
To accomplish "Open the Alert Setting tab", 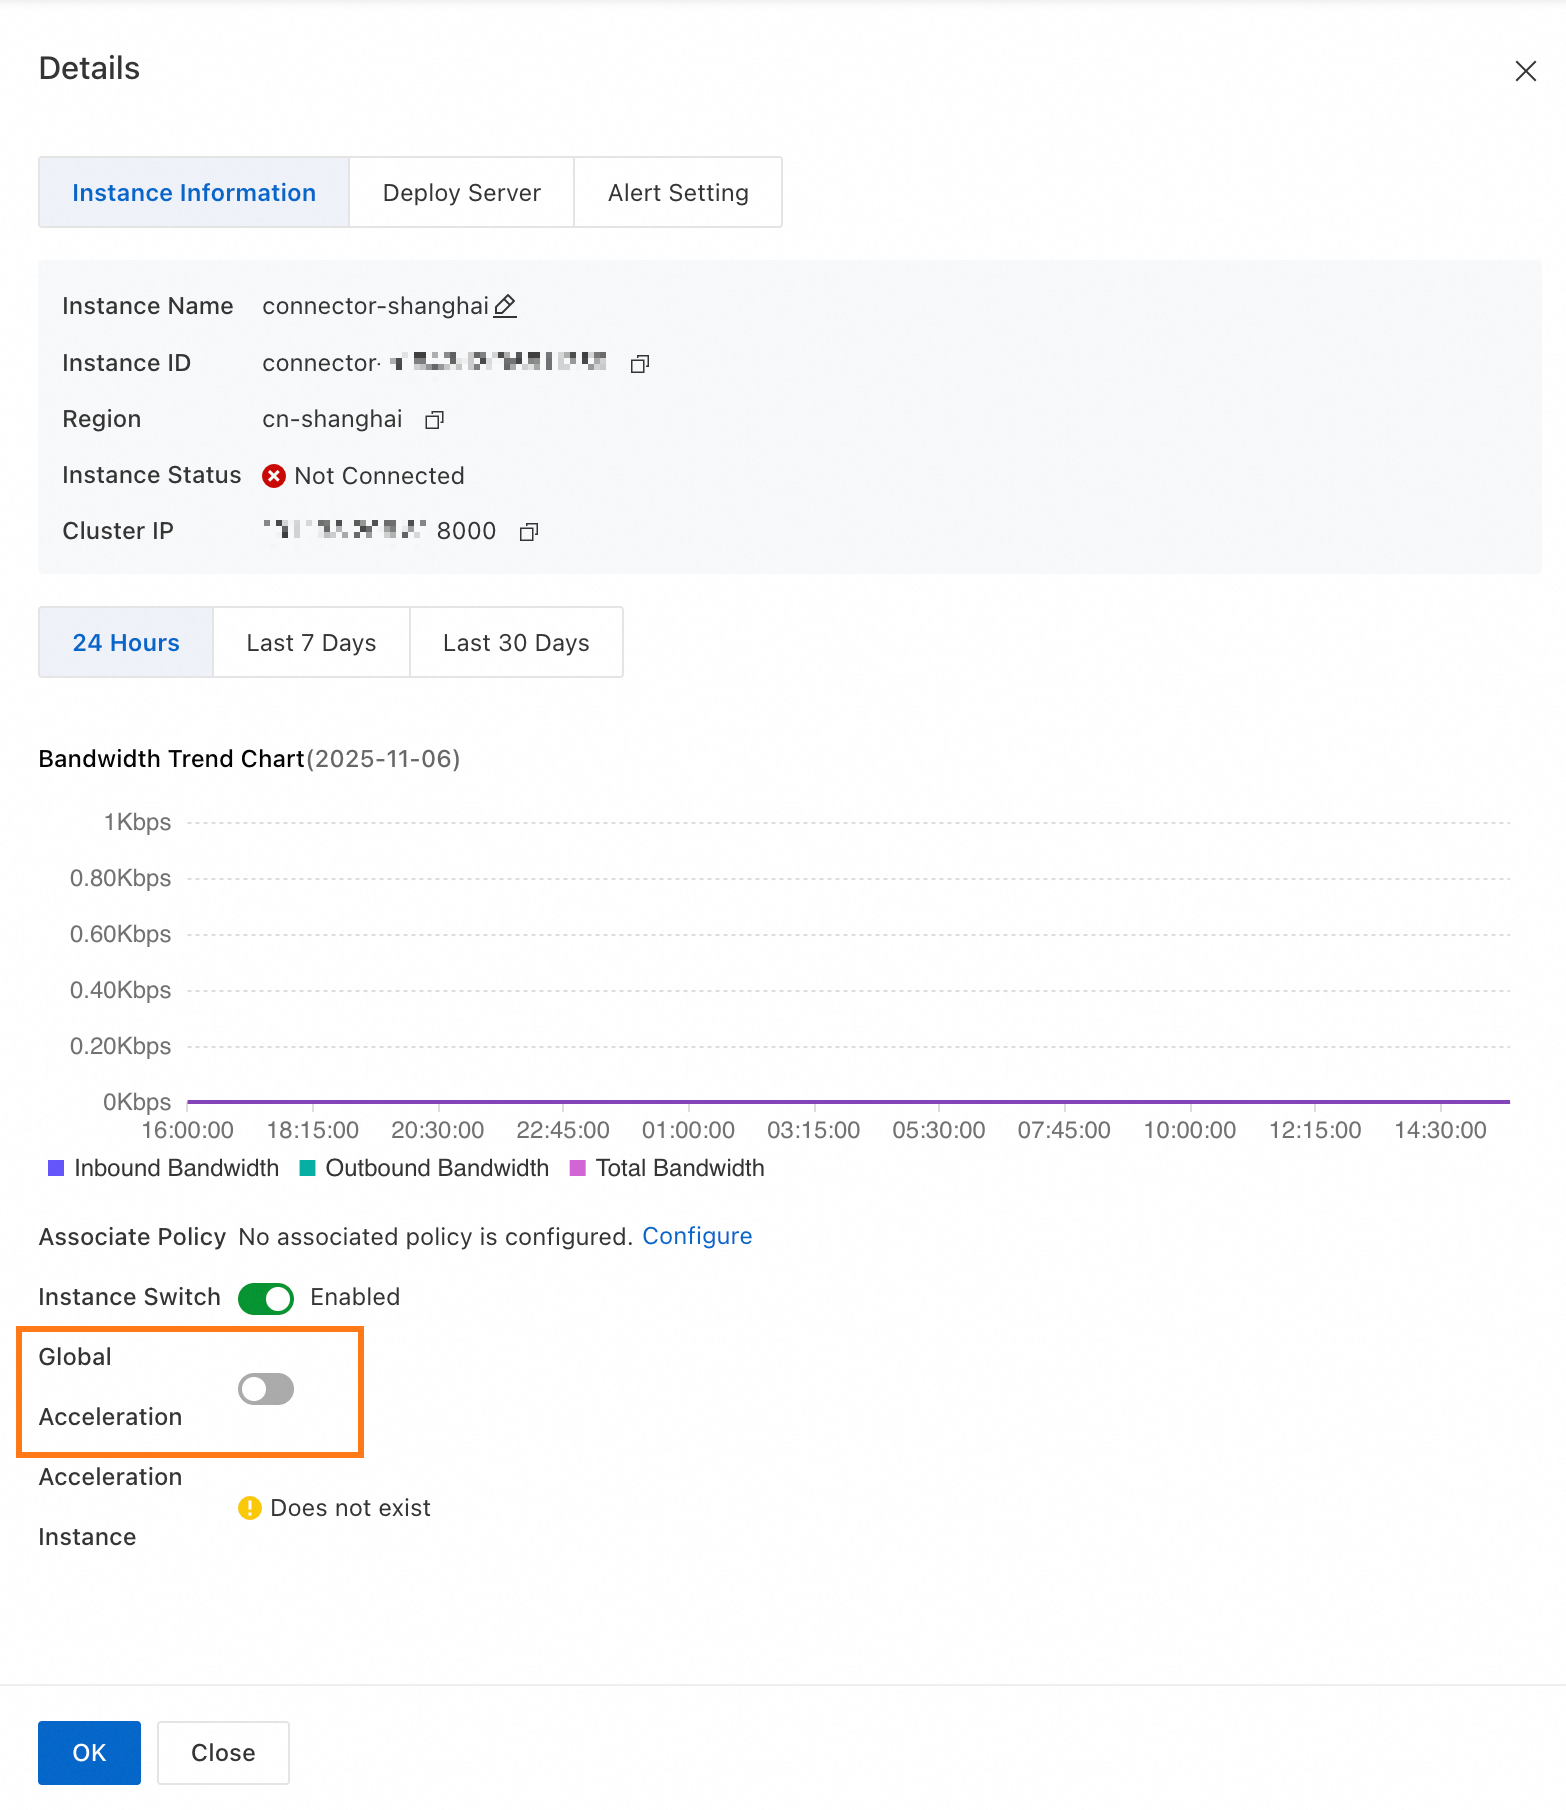I will click(678, 193).
